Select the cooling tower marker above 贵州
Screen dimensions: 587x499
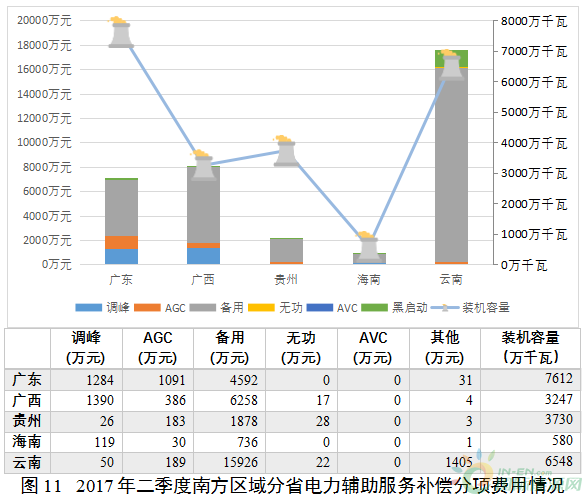click(x=286, y=151)
